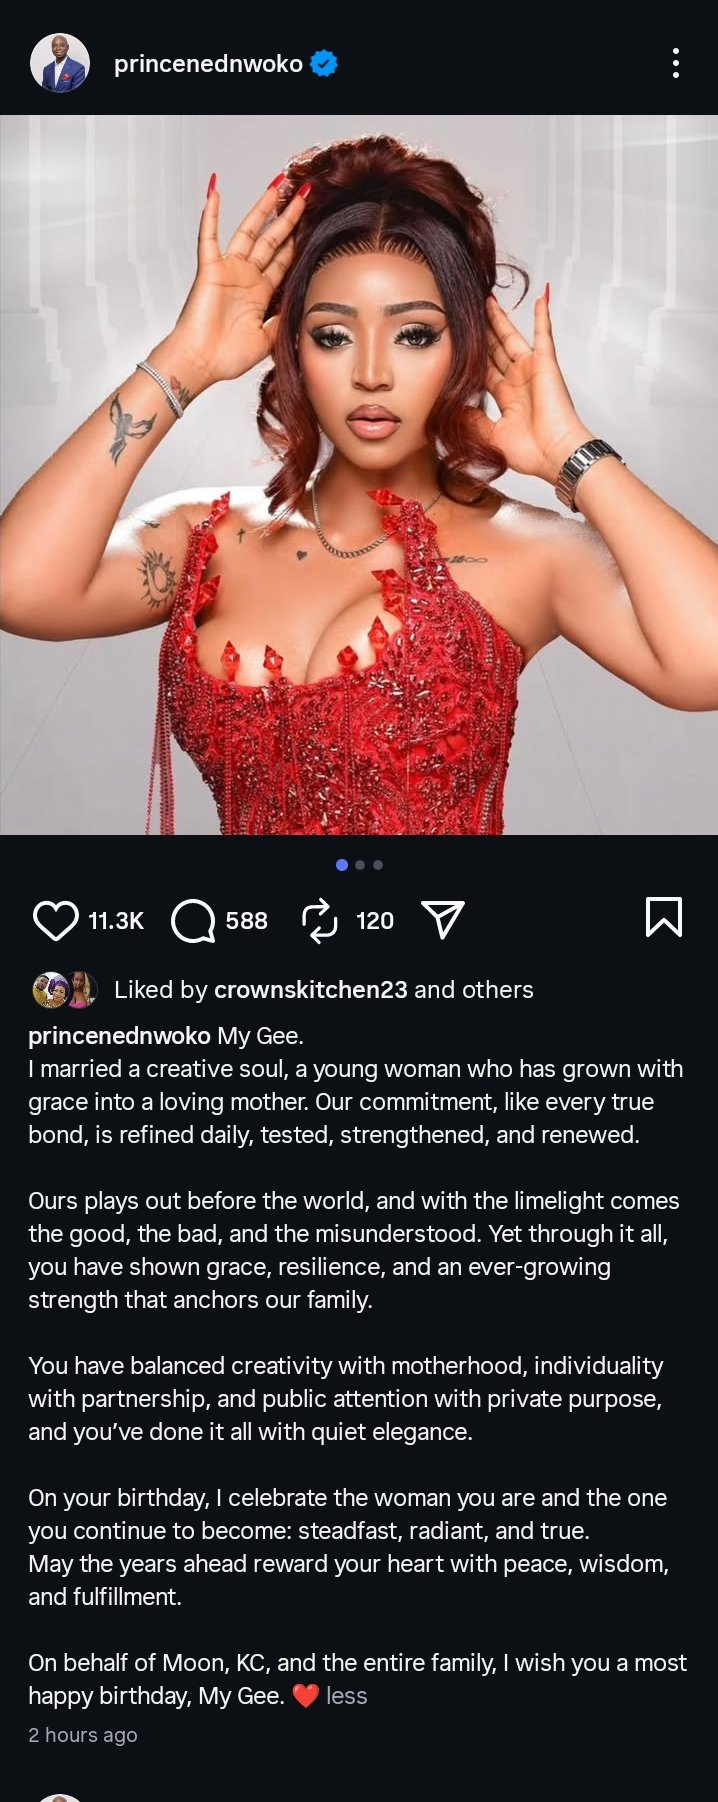Image resolution: width=718 pixels, height=1802 pixels.
Task: Jump to third carousel dot
Action: click(x=378, y=865)
